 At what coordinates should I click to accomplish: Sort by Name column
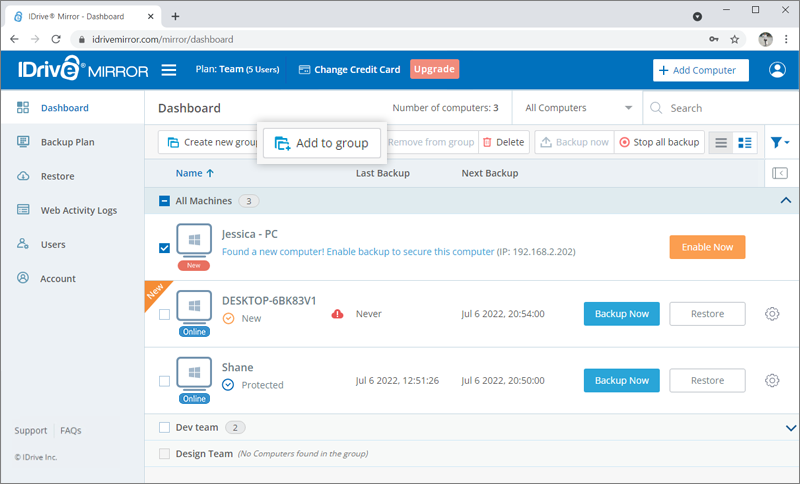coord(195,173)
